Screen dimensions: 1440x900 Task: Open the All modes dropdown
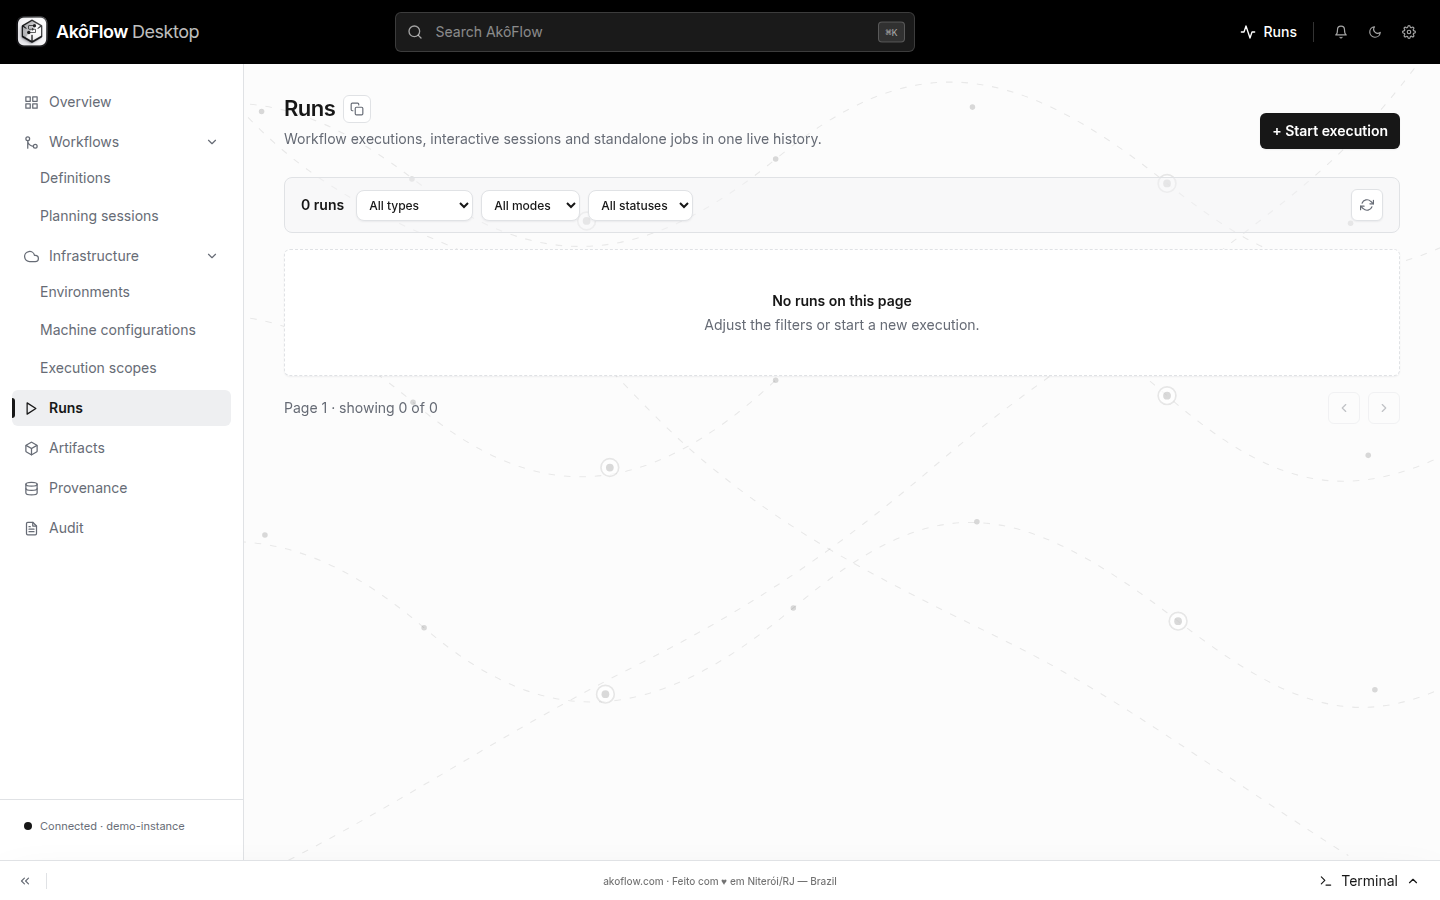(530, 205)
